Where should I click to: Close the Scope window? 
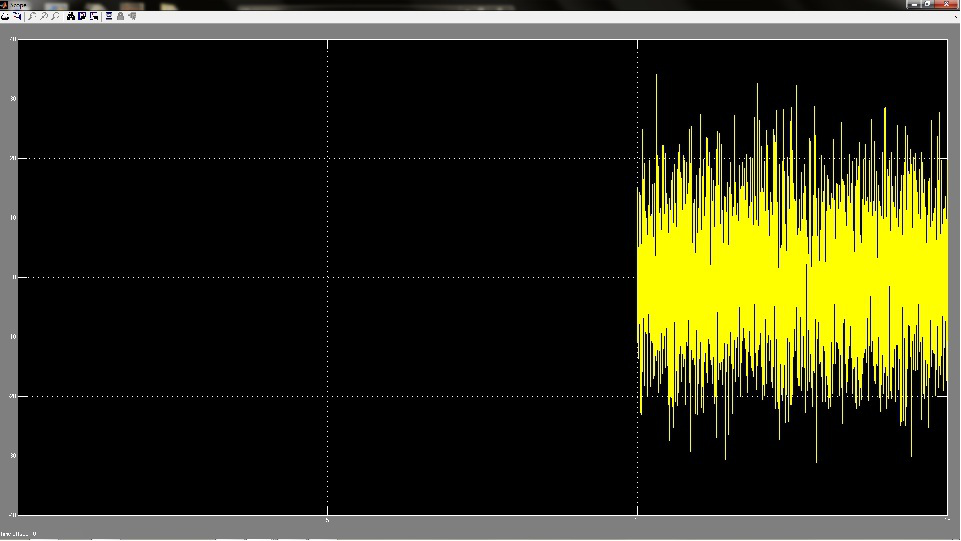[x=946, y=4]
